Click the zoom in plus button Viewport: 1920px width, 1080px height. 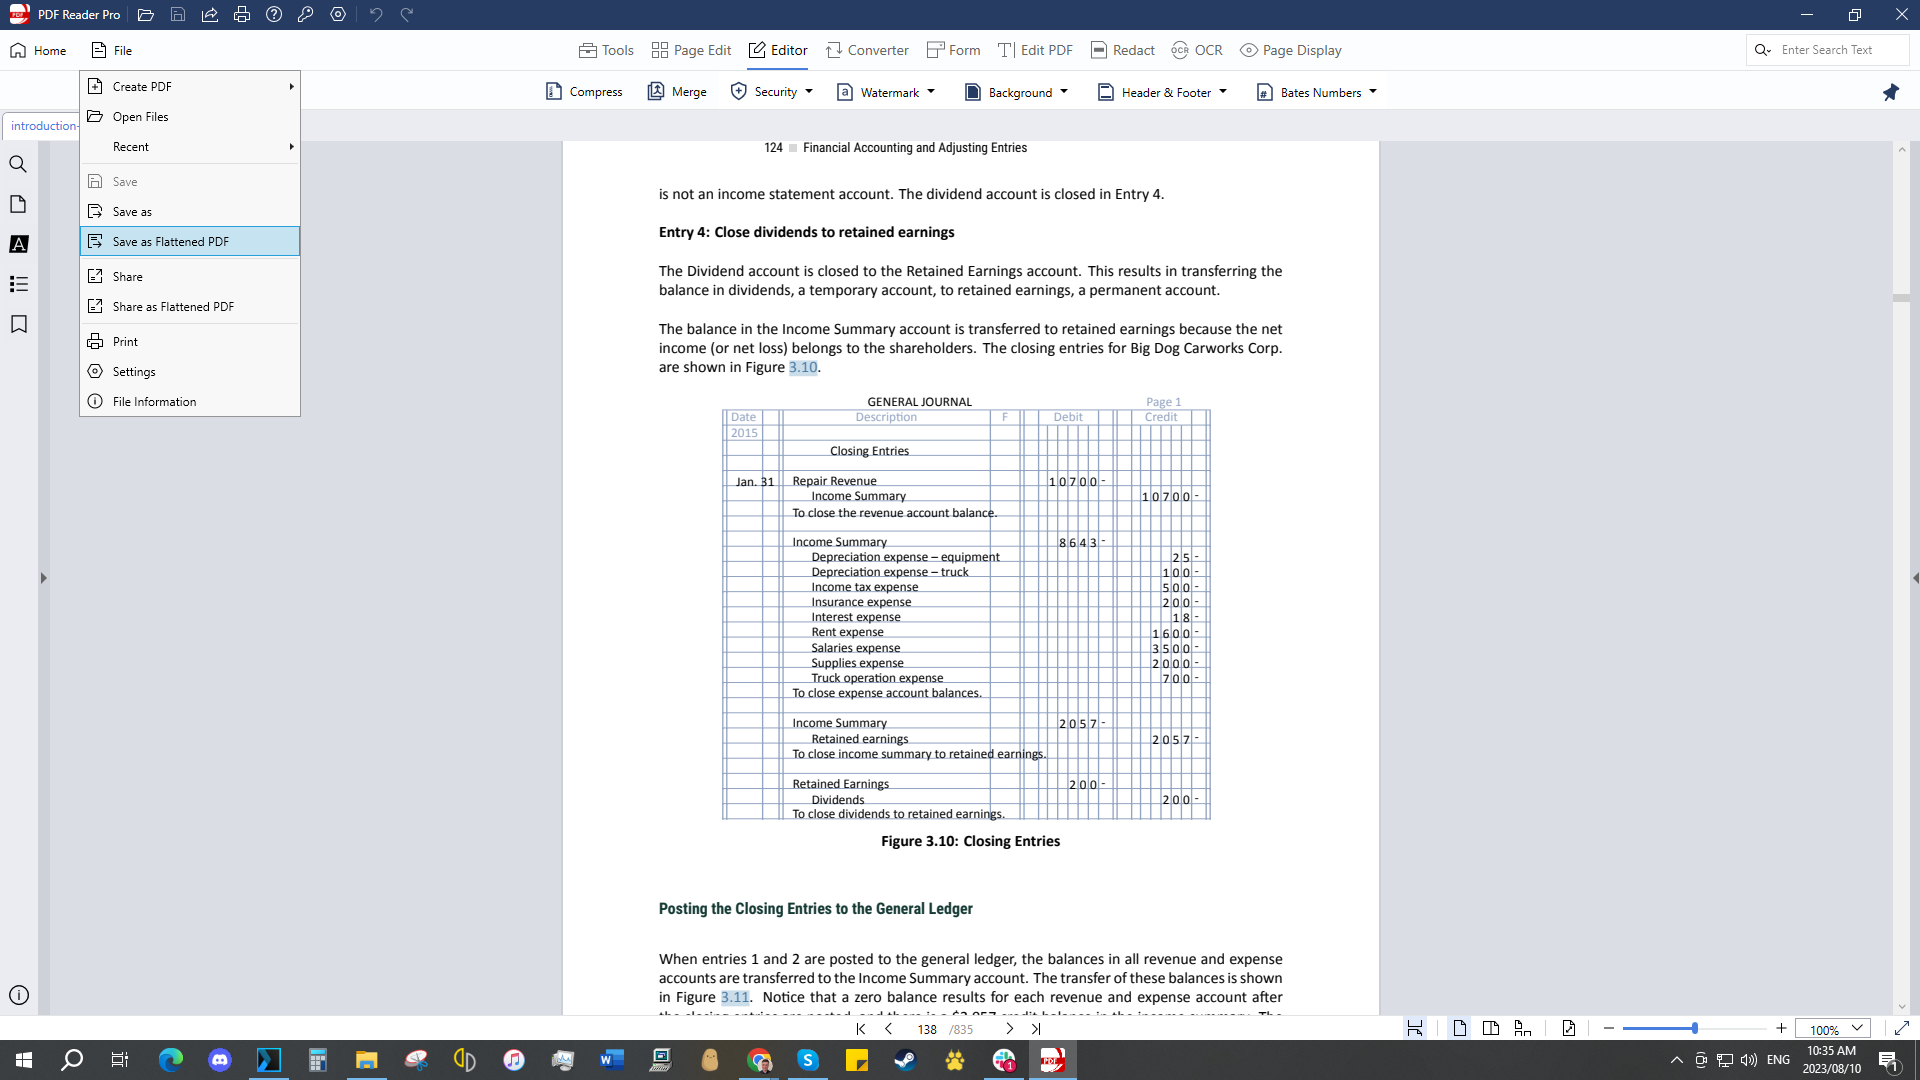tap(1781, 1028)
